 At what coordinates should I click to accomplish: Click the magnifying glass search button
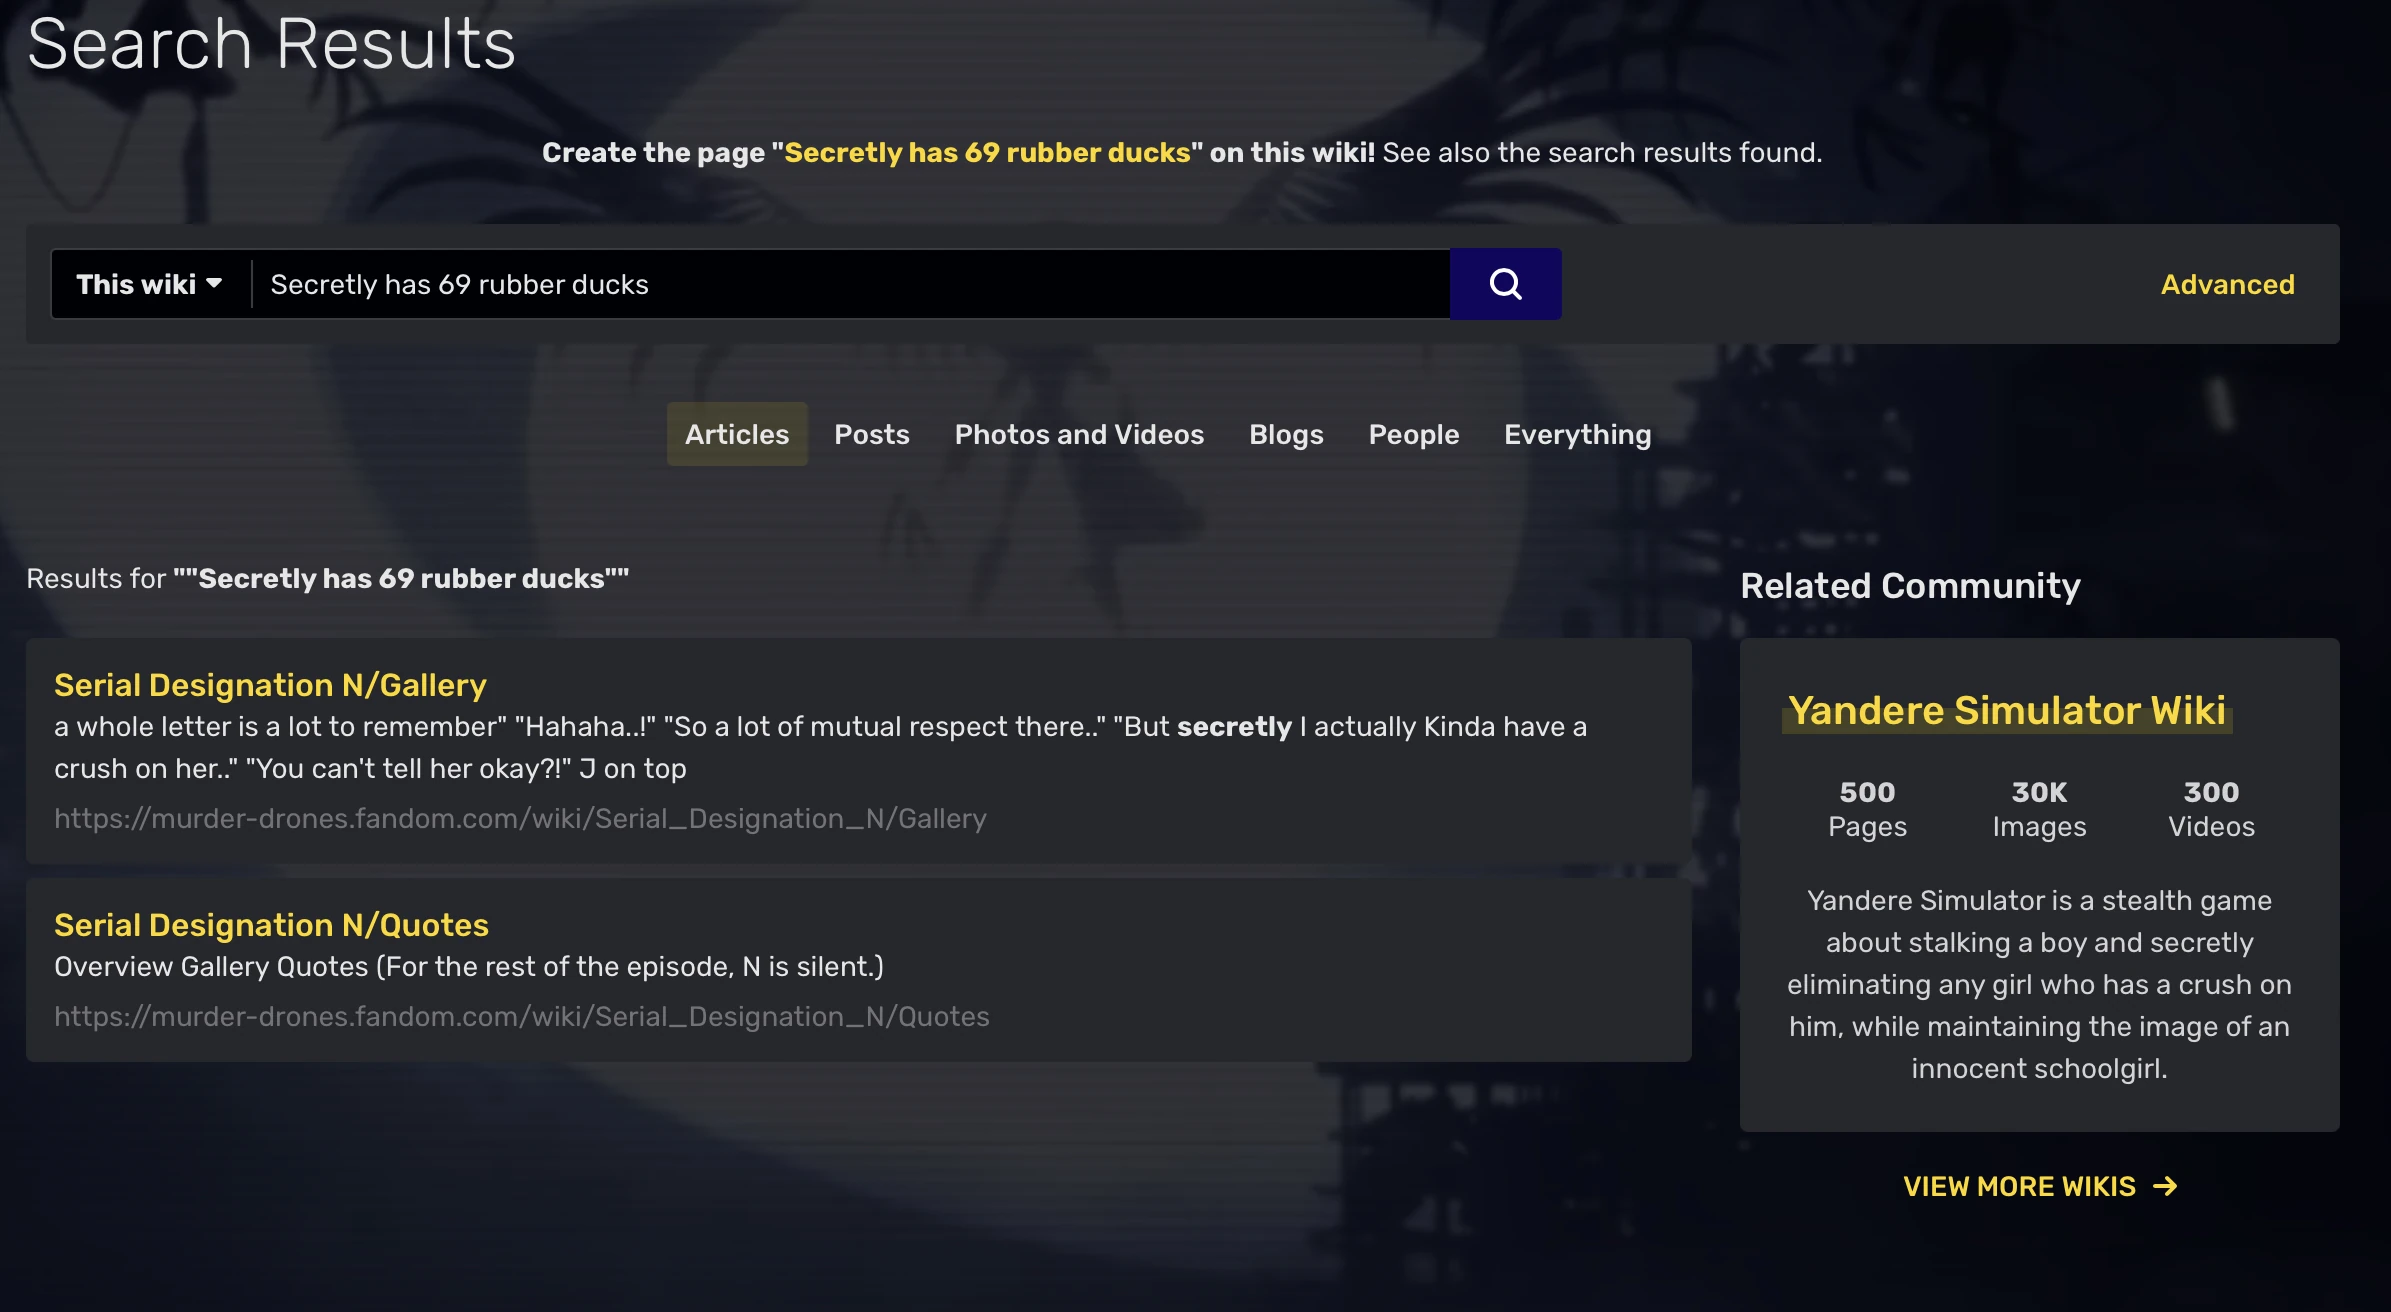pos(1505,284)
